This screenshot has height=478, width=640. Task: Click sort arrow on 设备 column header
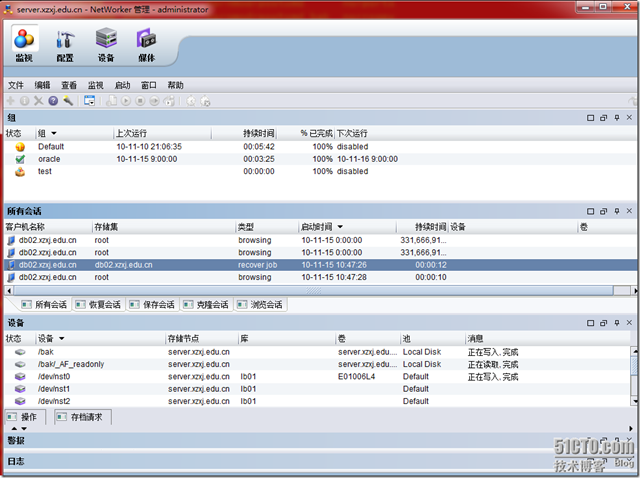pos(62,339)
